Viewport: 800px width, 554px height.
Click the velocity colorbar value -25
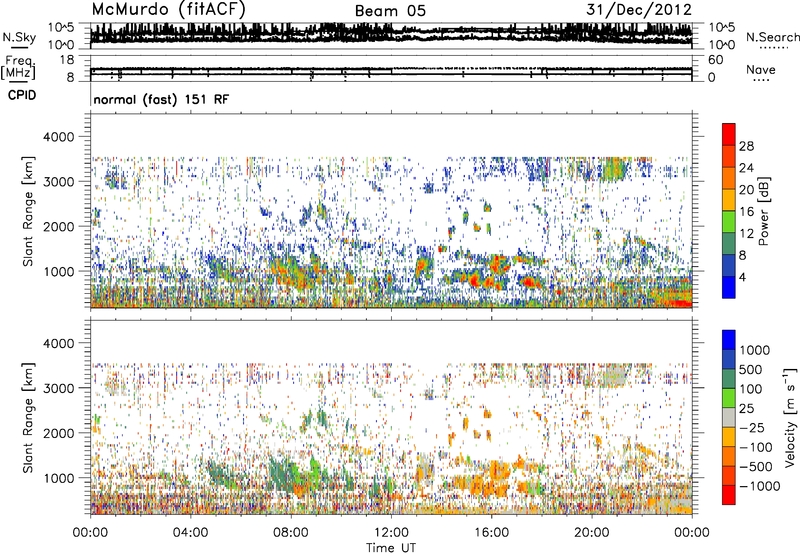[754, 427]
